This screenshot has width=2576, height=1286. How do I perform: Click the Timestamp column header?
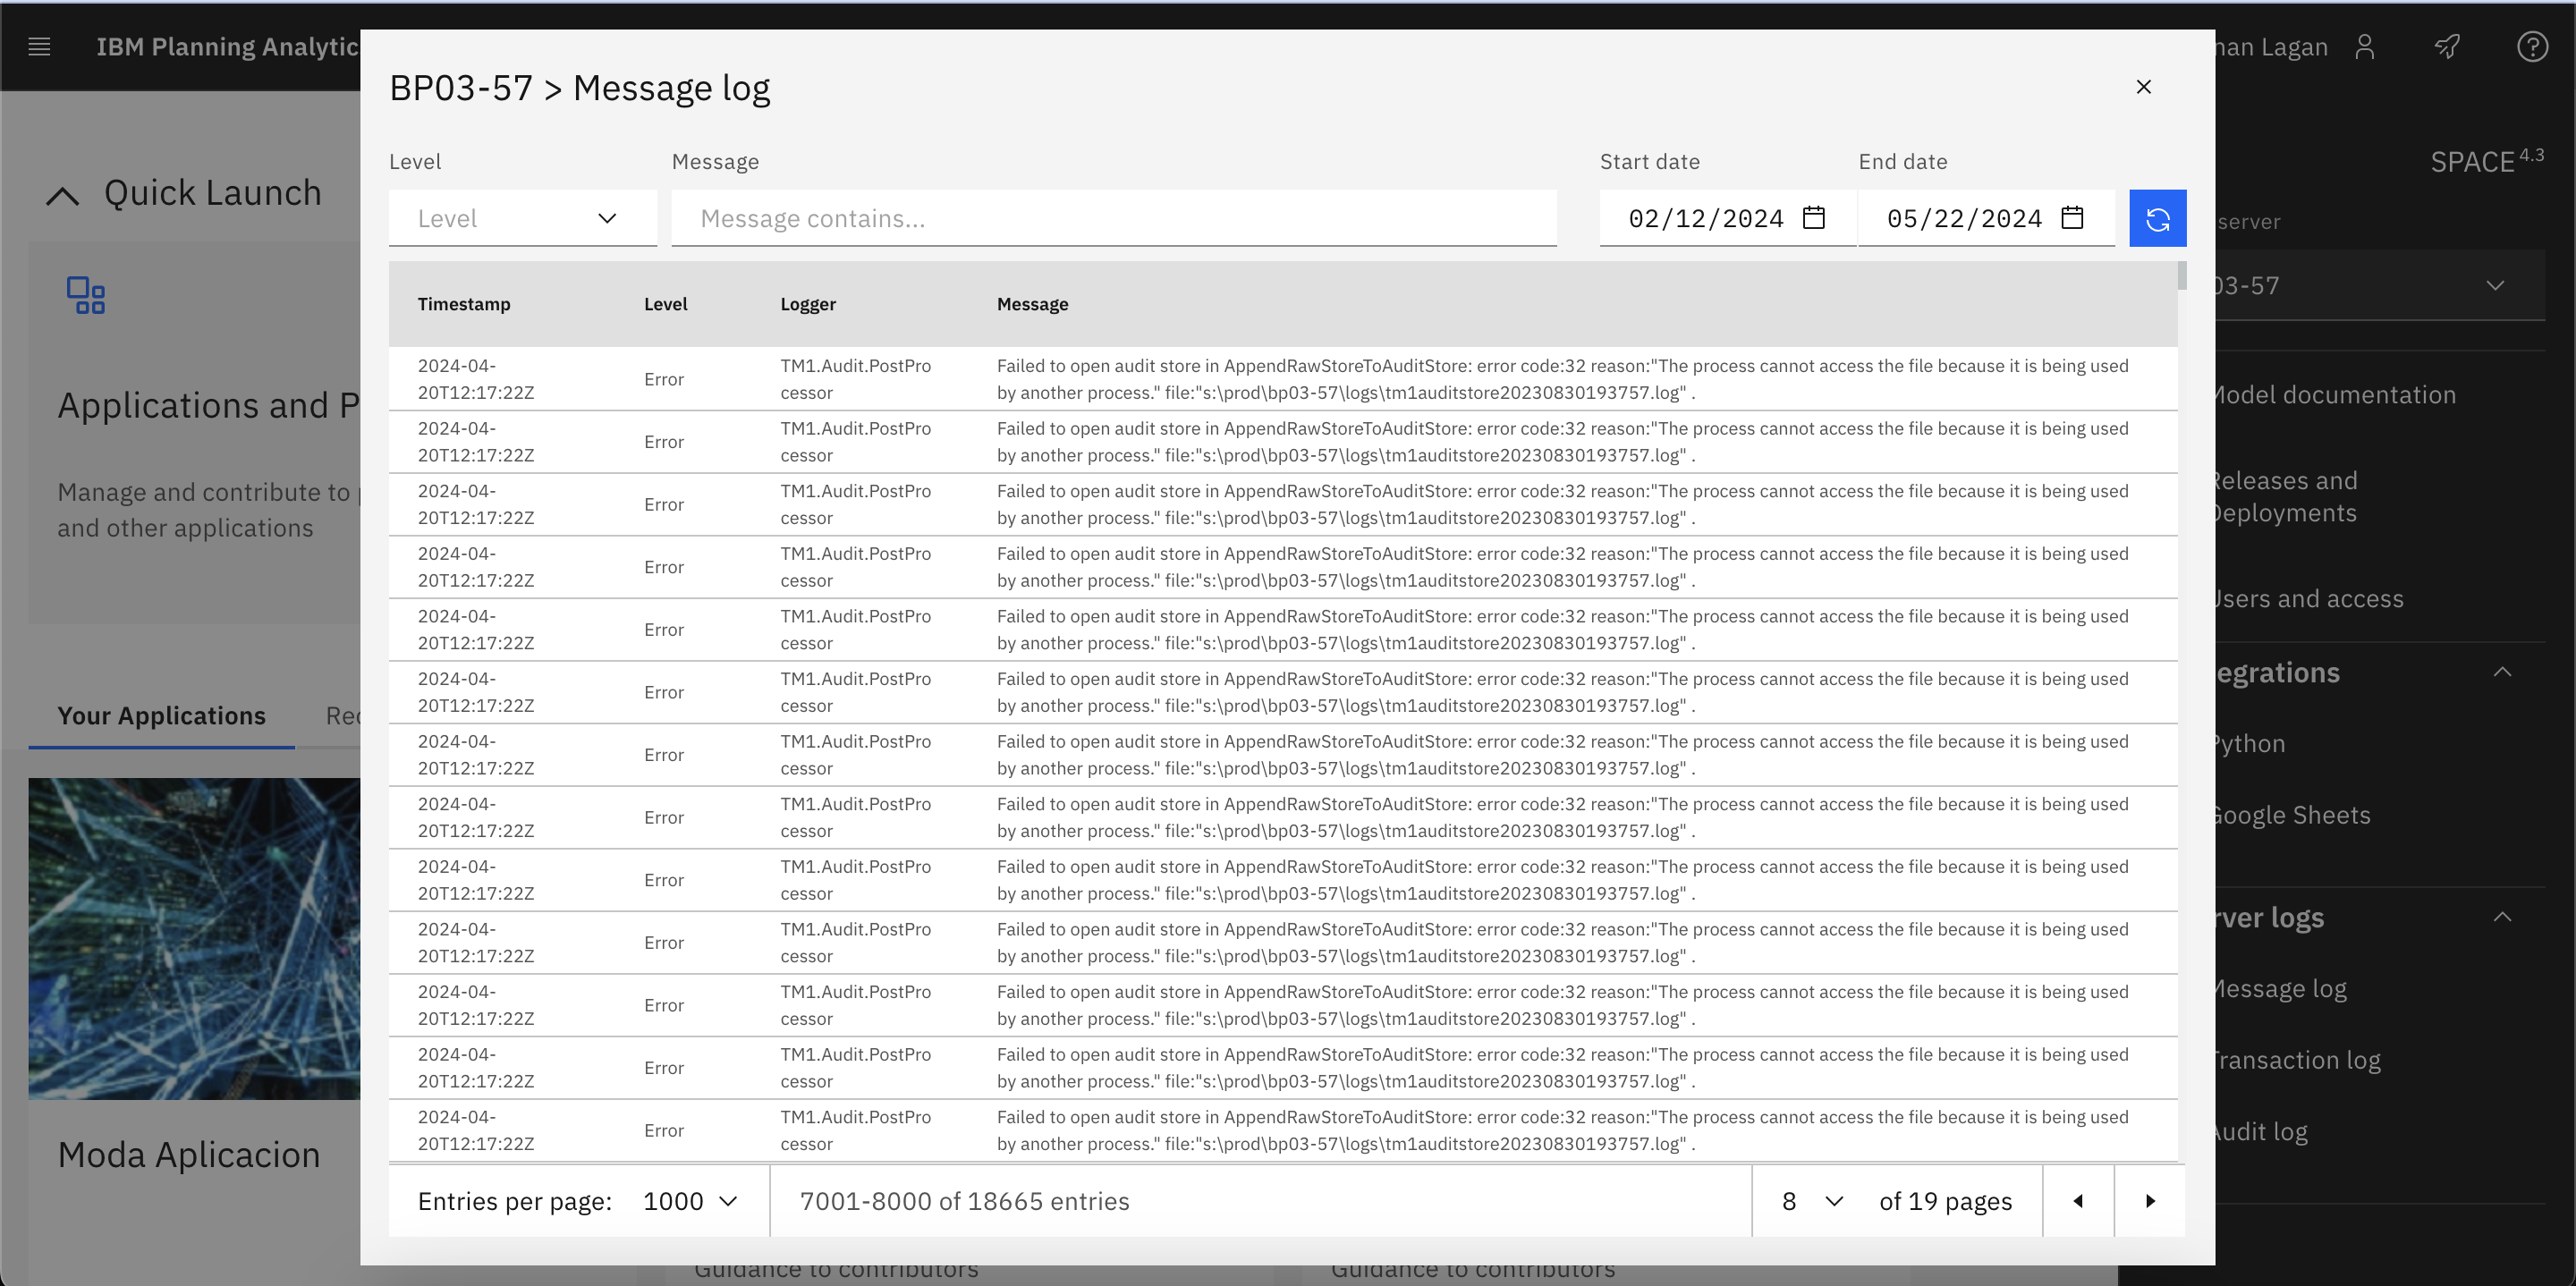pos(463,304)
